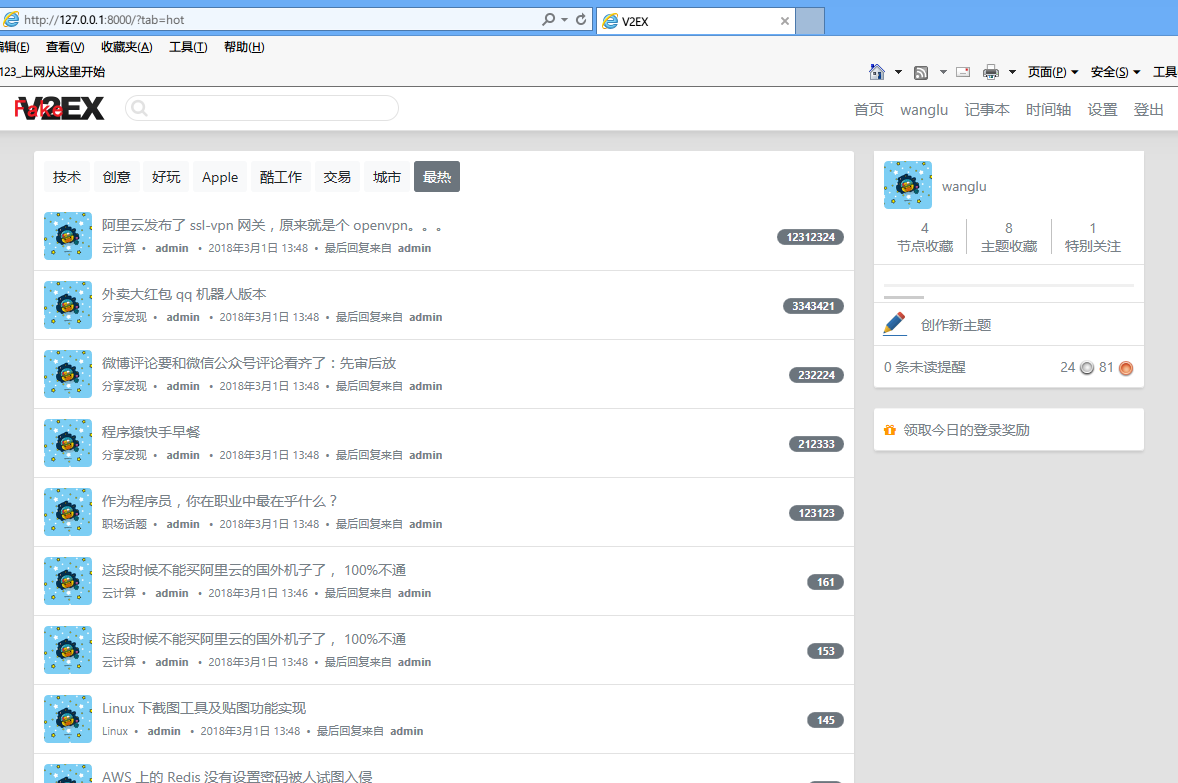Image resolution: width=1178 pixels, height=783 pixels.
Task: Open 主题收藏 in the sidebar
Action: (1009, 237)
